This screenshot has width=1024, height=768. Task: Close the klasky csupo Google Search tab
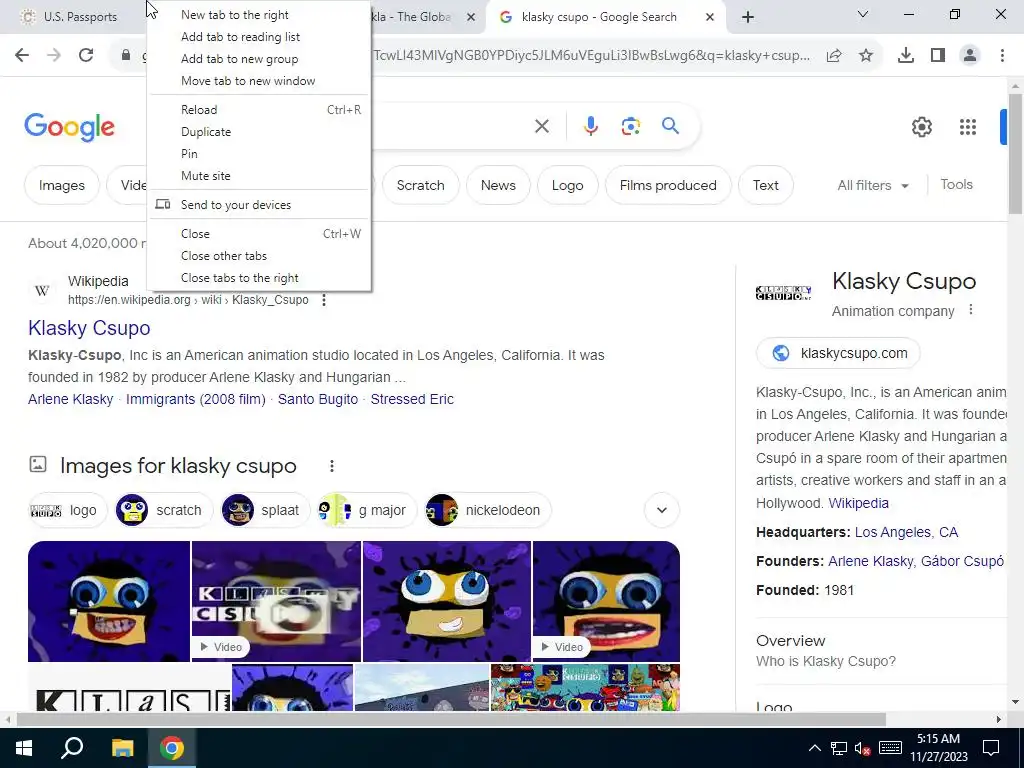710,17
